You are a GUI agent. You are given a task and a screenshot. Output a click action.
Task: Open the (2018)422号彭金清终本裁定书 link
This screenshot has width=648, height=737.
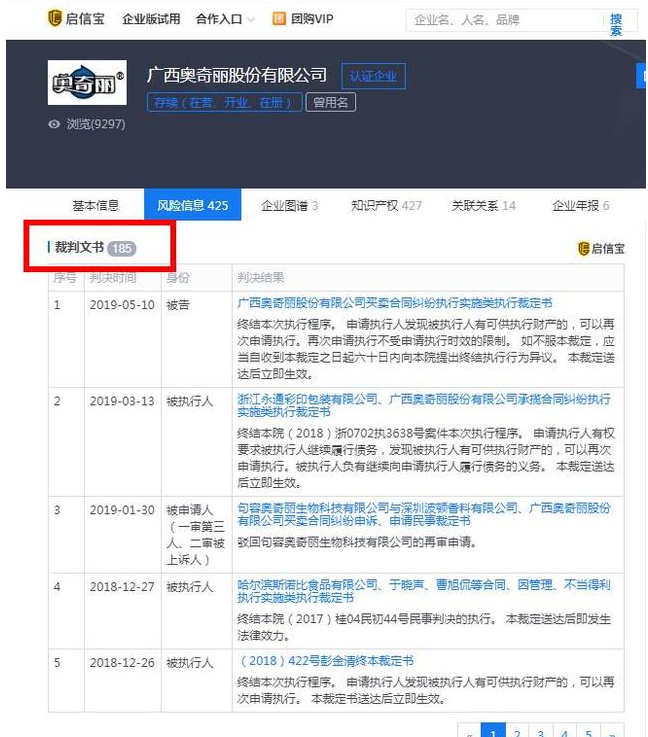(x=326, y=661)
